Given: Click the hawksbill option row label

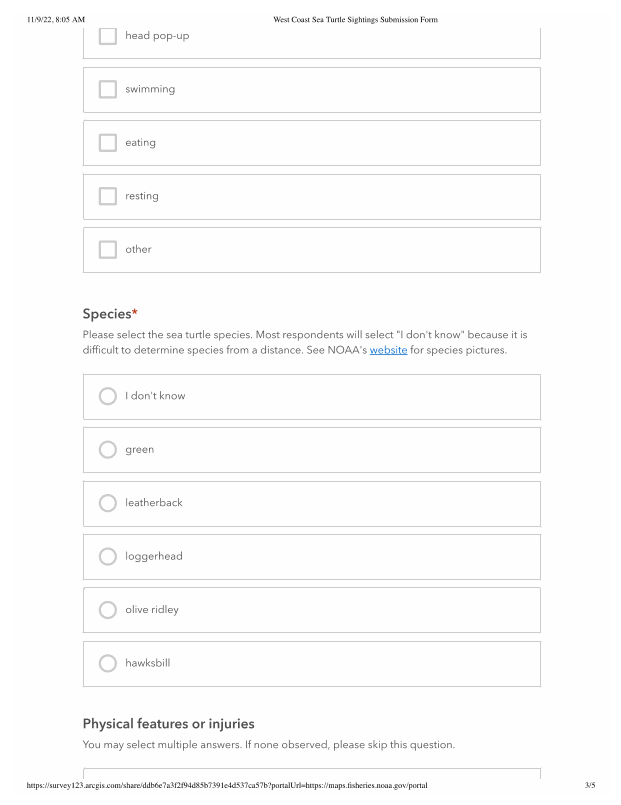Looking at the screenshot, I should [x=148, y=663].
